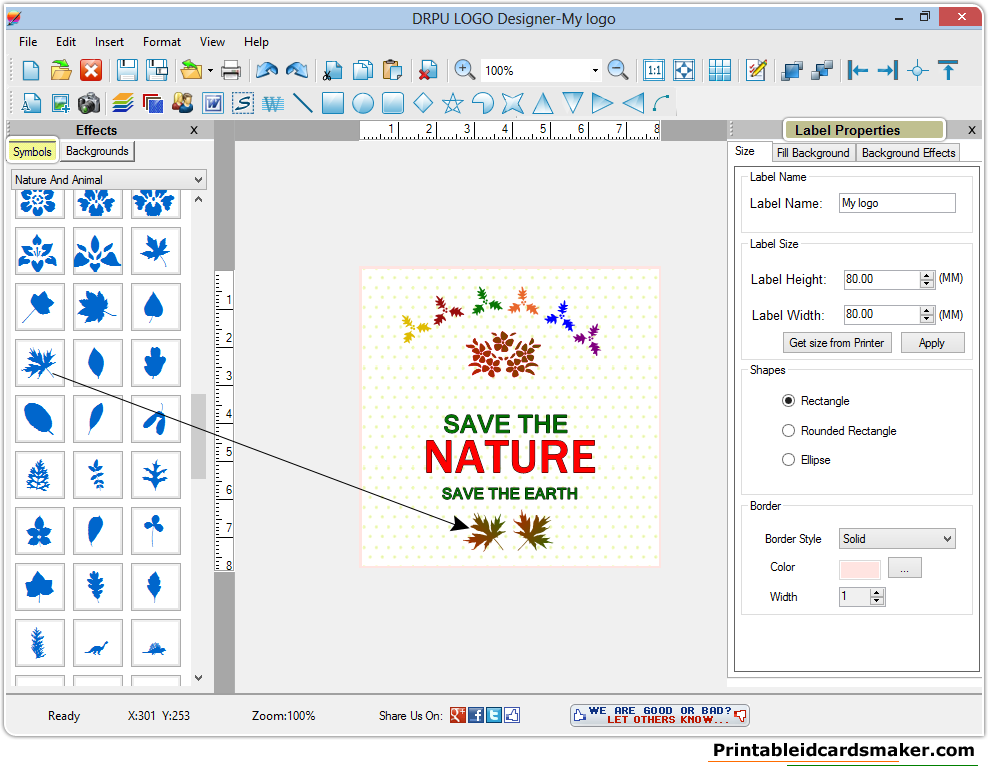Select the Rounded Rectangle radio button
This screenshot has height=766, width=988.
point(788,430)
